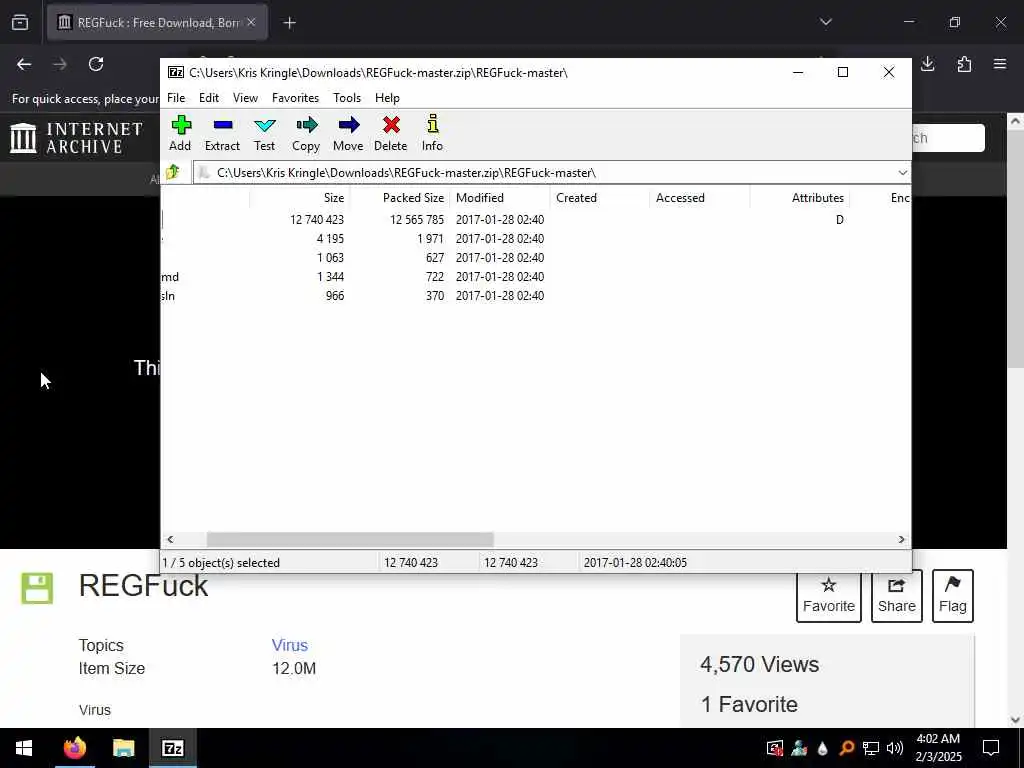Image resolution: width=1024 pixels, height=768 pixels.
Task: Expand the 7-Zip address path dropdown
Action: [x=902, y=172]
